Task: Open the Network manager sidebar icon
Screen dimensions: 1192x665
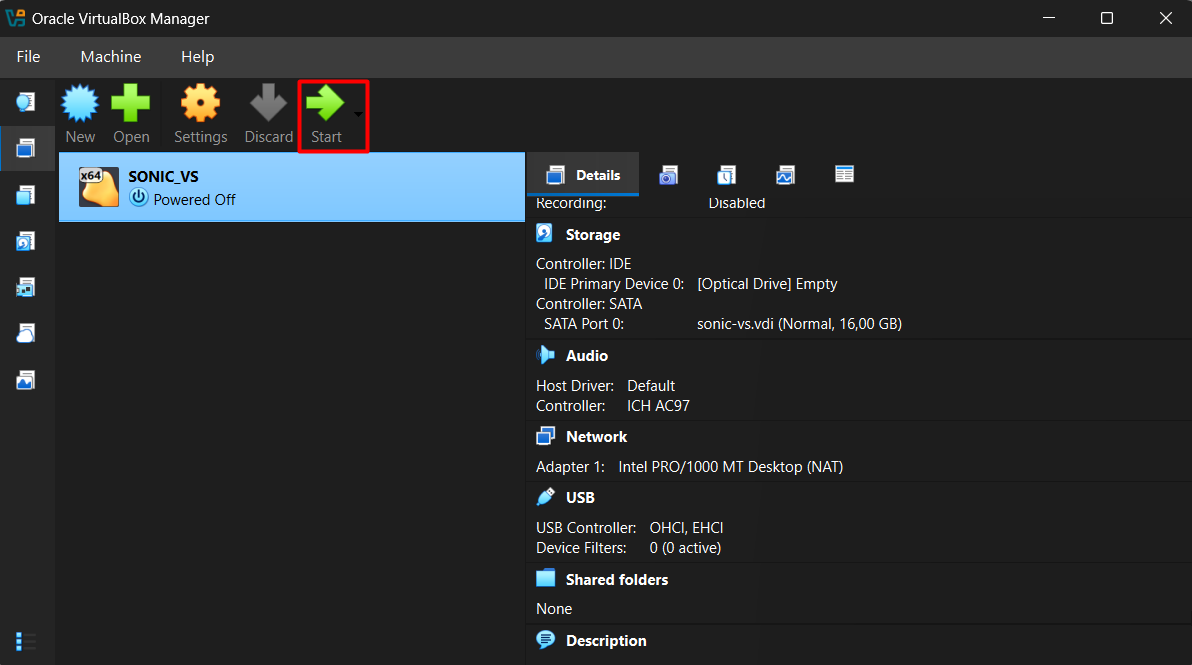Action: pyautogui.click(x=26, y=287)
